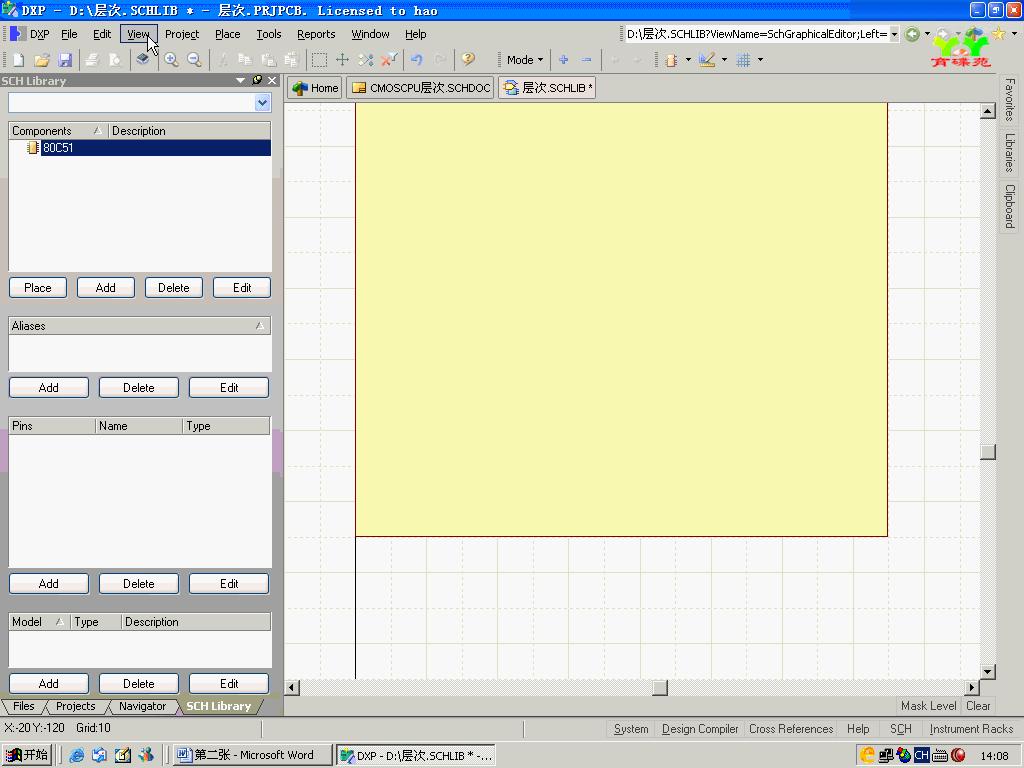The width and height of the screenshot is (1024, 768).
Task: Open the dropdown arrow beside the grid icon
Action: tap(760, 60)
